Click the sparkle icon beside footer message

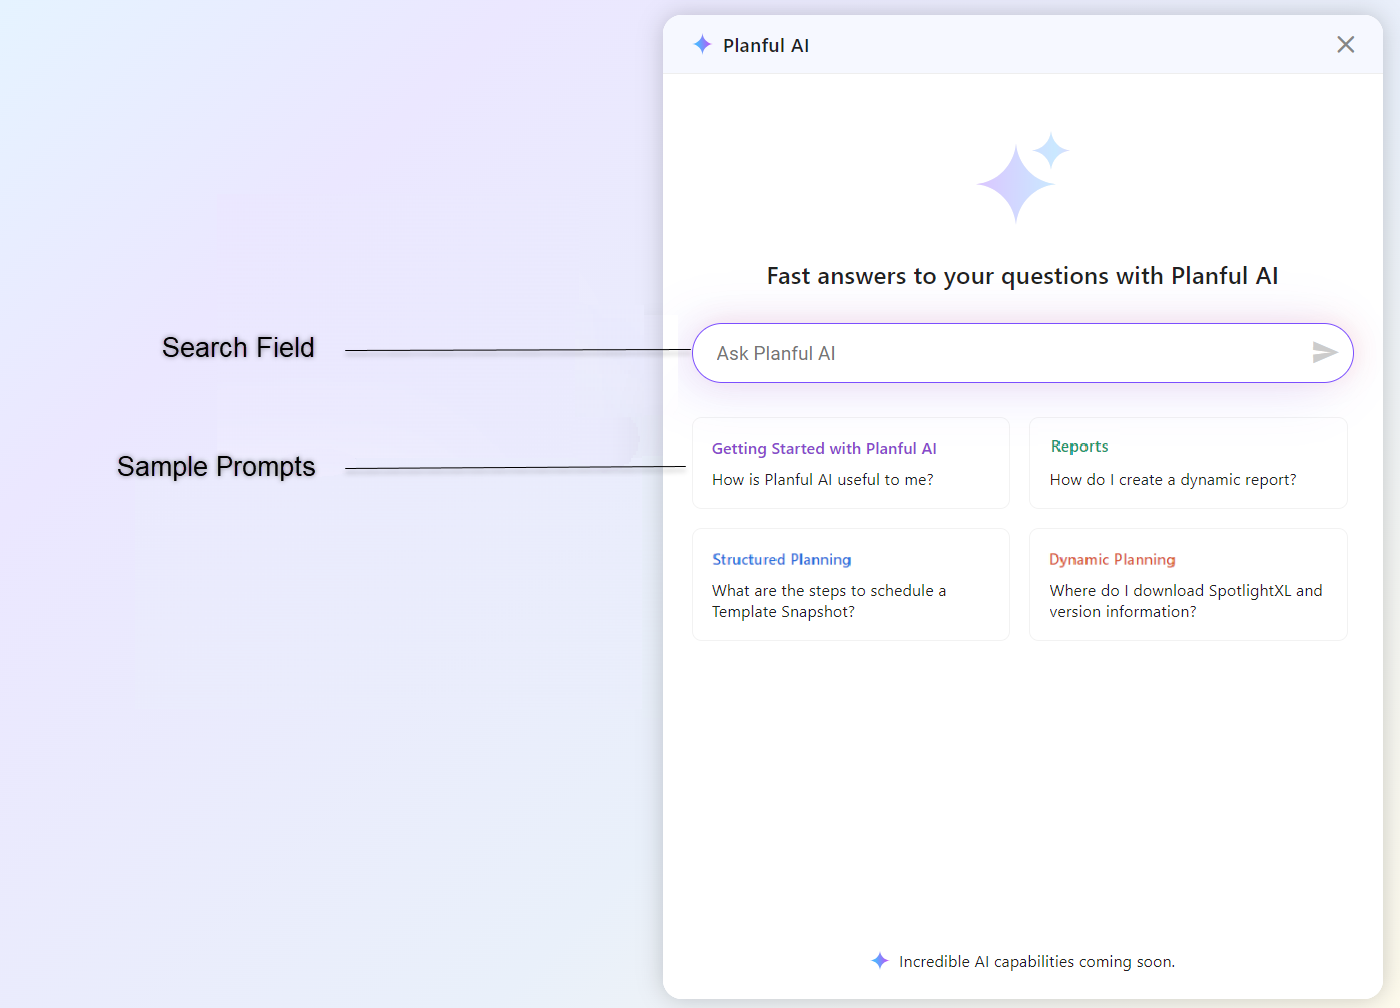click(x=880, y=961)
